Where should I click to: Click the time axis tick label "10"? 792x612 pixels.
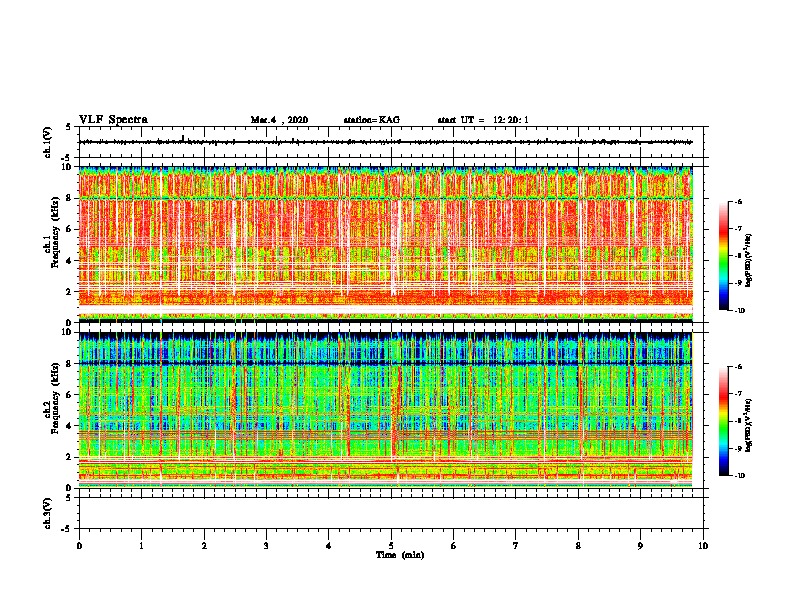[x=703, y=546]
